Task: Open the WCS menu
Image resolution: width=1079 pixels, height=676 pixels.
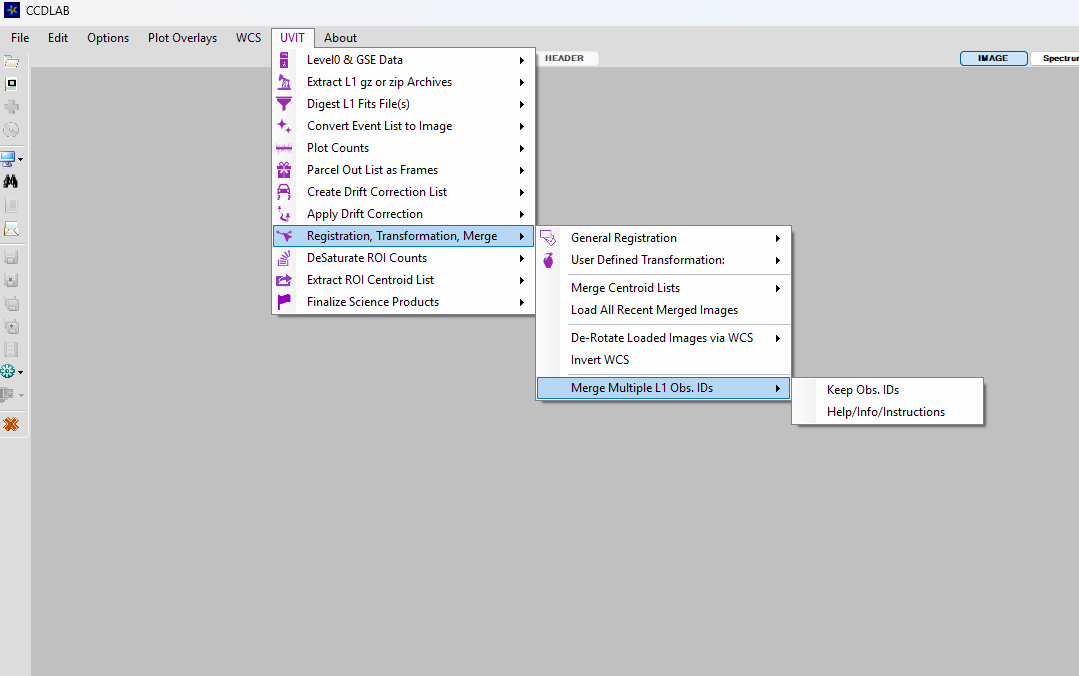Action: coord(248,38)
